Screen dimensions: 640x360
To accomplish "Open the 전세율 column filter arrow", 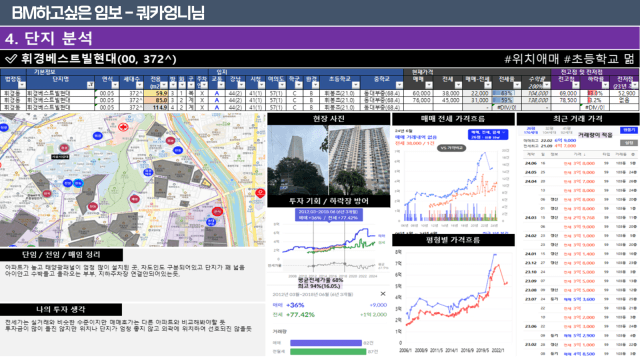I will 517,85.
